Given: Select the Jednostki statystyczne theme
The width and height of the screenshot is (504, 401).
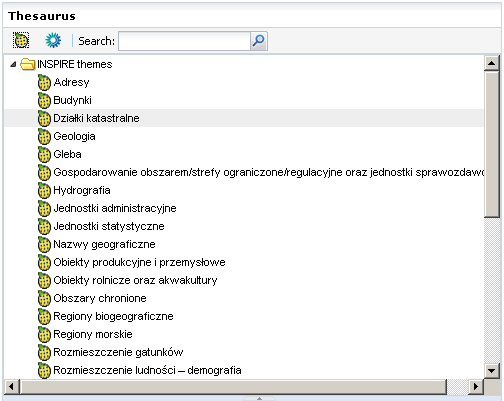Looking at the screenshot, I should point(109,226).
